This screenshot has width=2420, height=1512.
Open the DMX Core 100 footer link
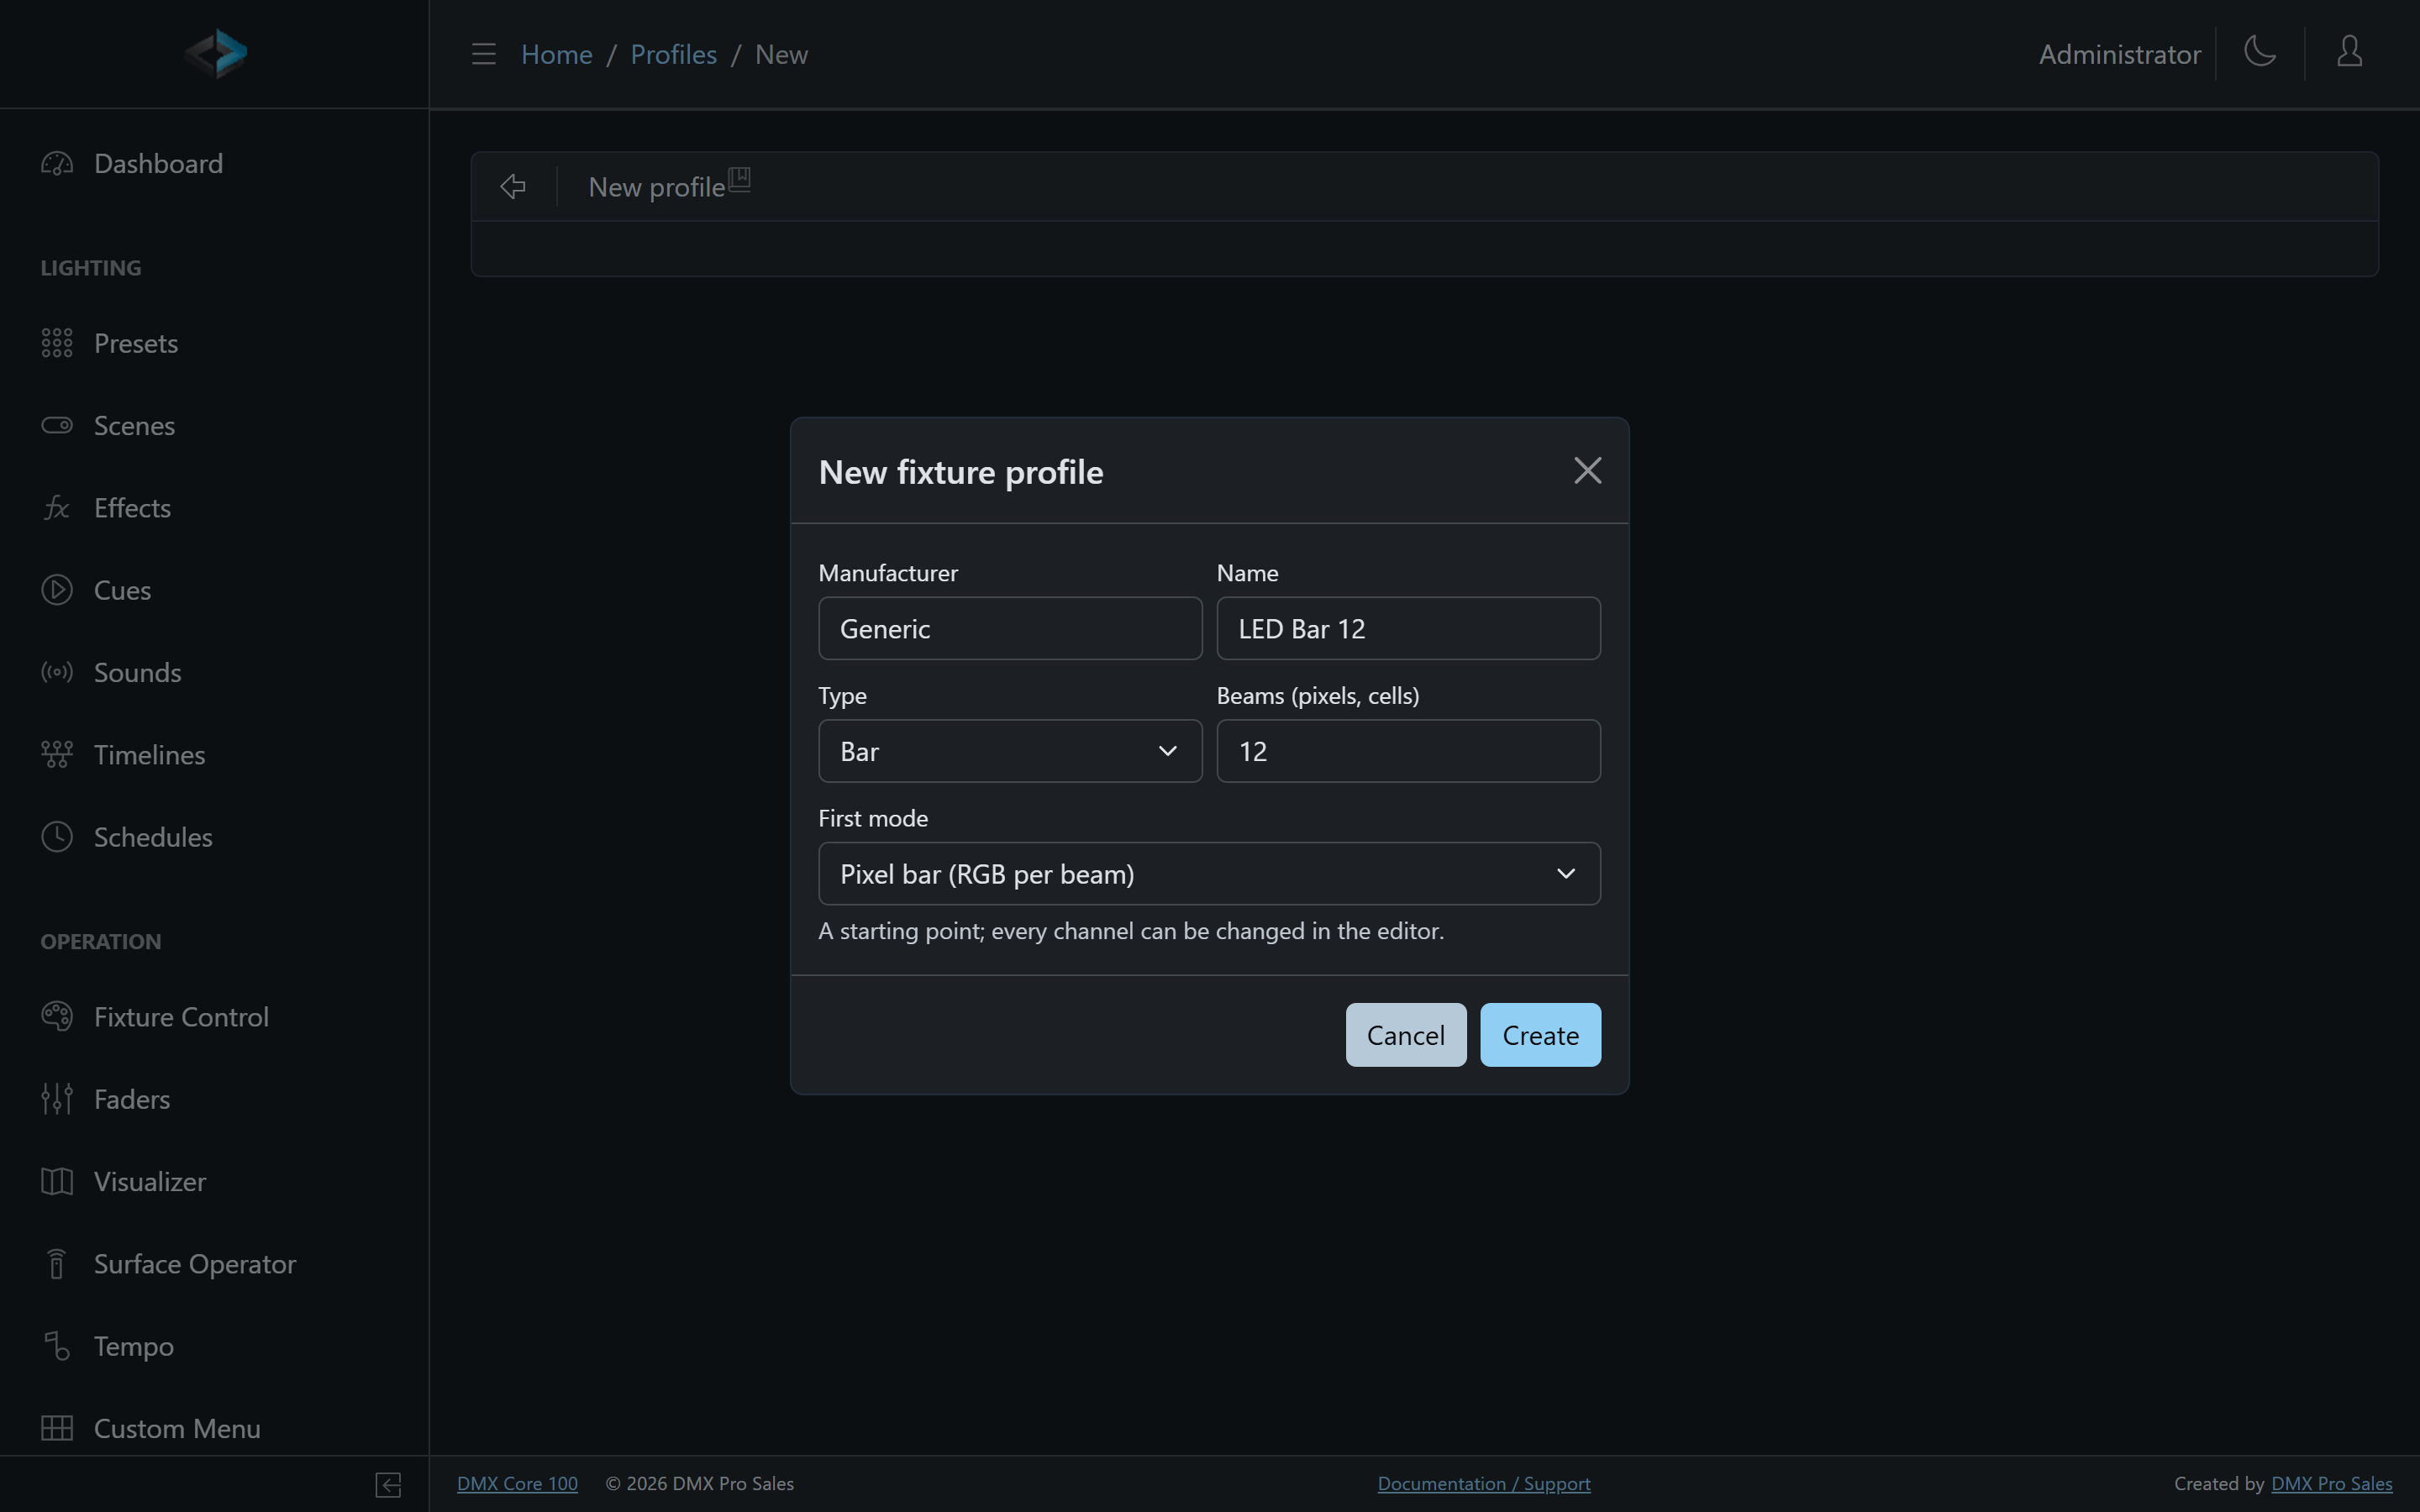pyautogui.click(x=517, y=1484)
